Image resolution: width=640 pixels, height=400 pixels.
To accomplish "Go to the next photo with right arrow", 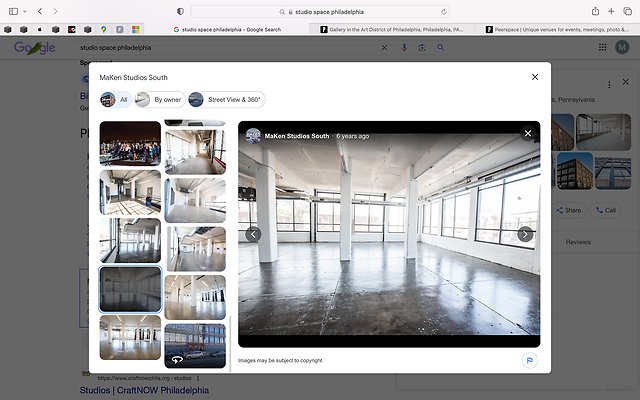I will click(525, 234).
